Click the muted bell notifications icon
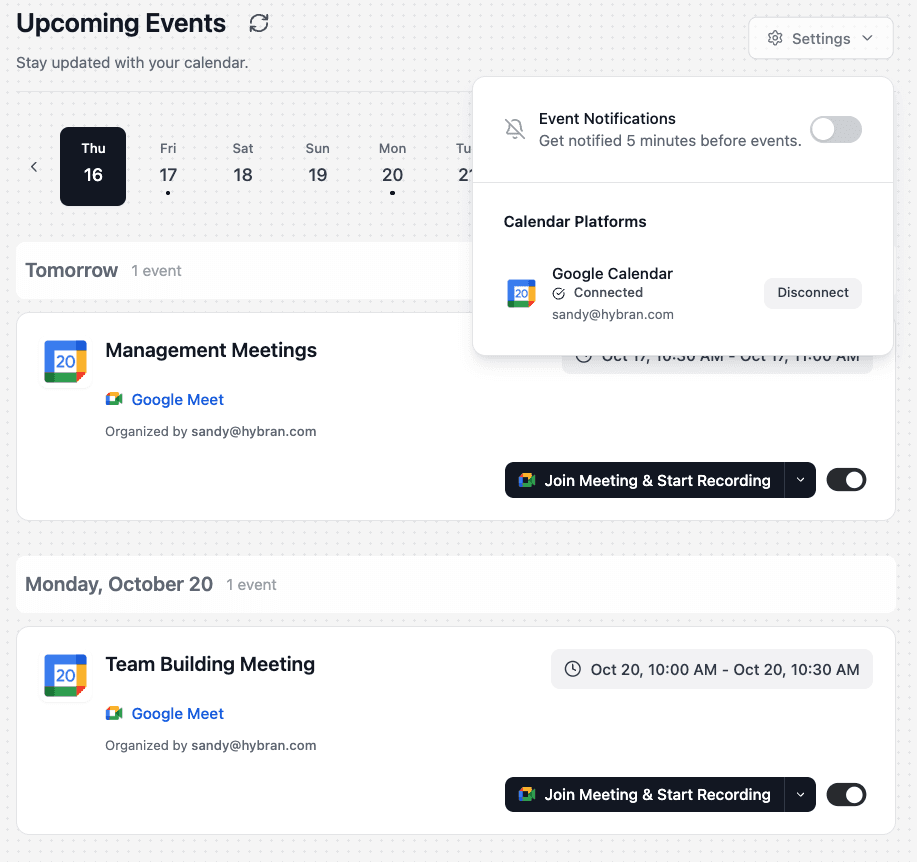 pos(514,129)
